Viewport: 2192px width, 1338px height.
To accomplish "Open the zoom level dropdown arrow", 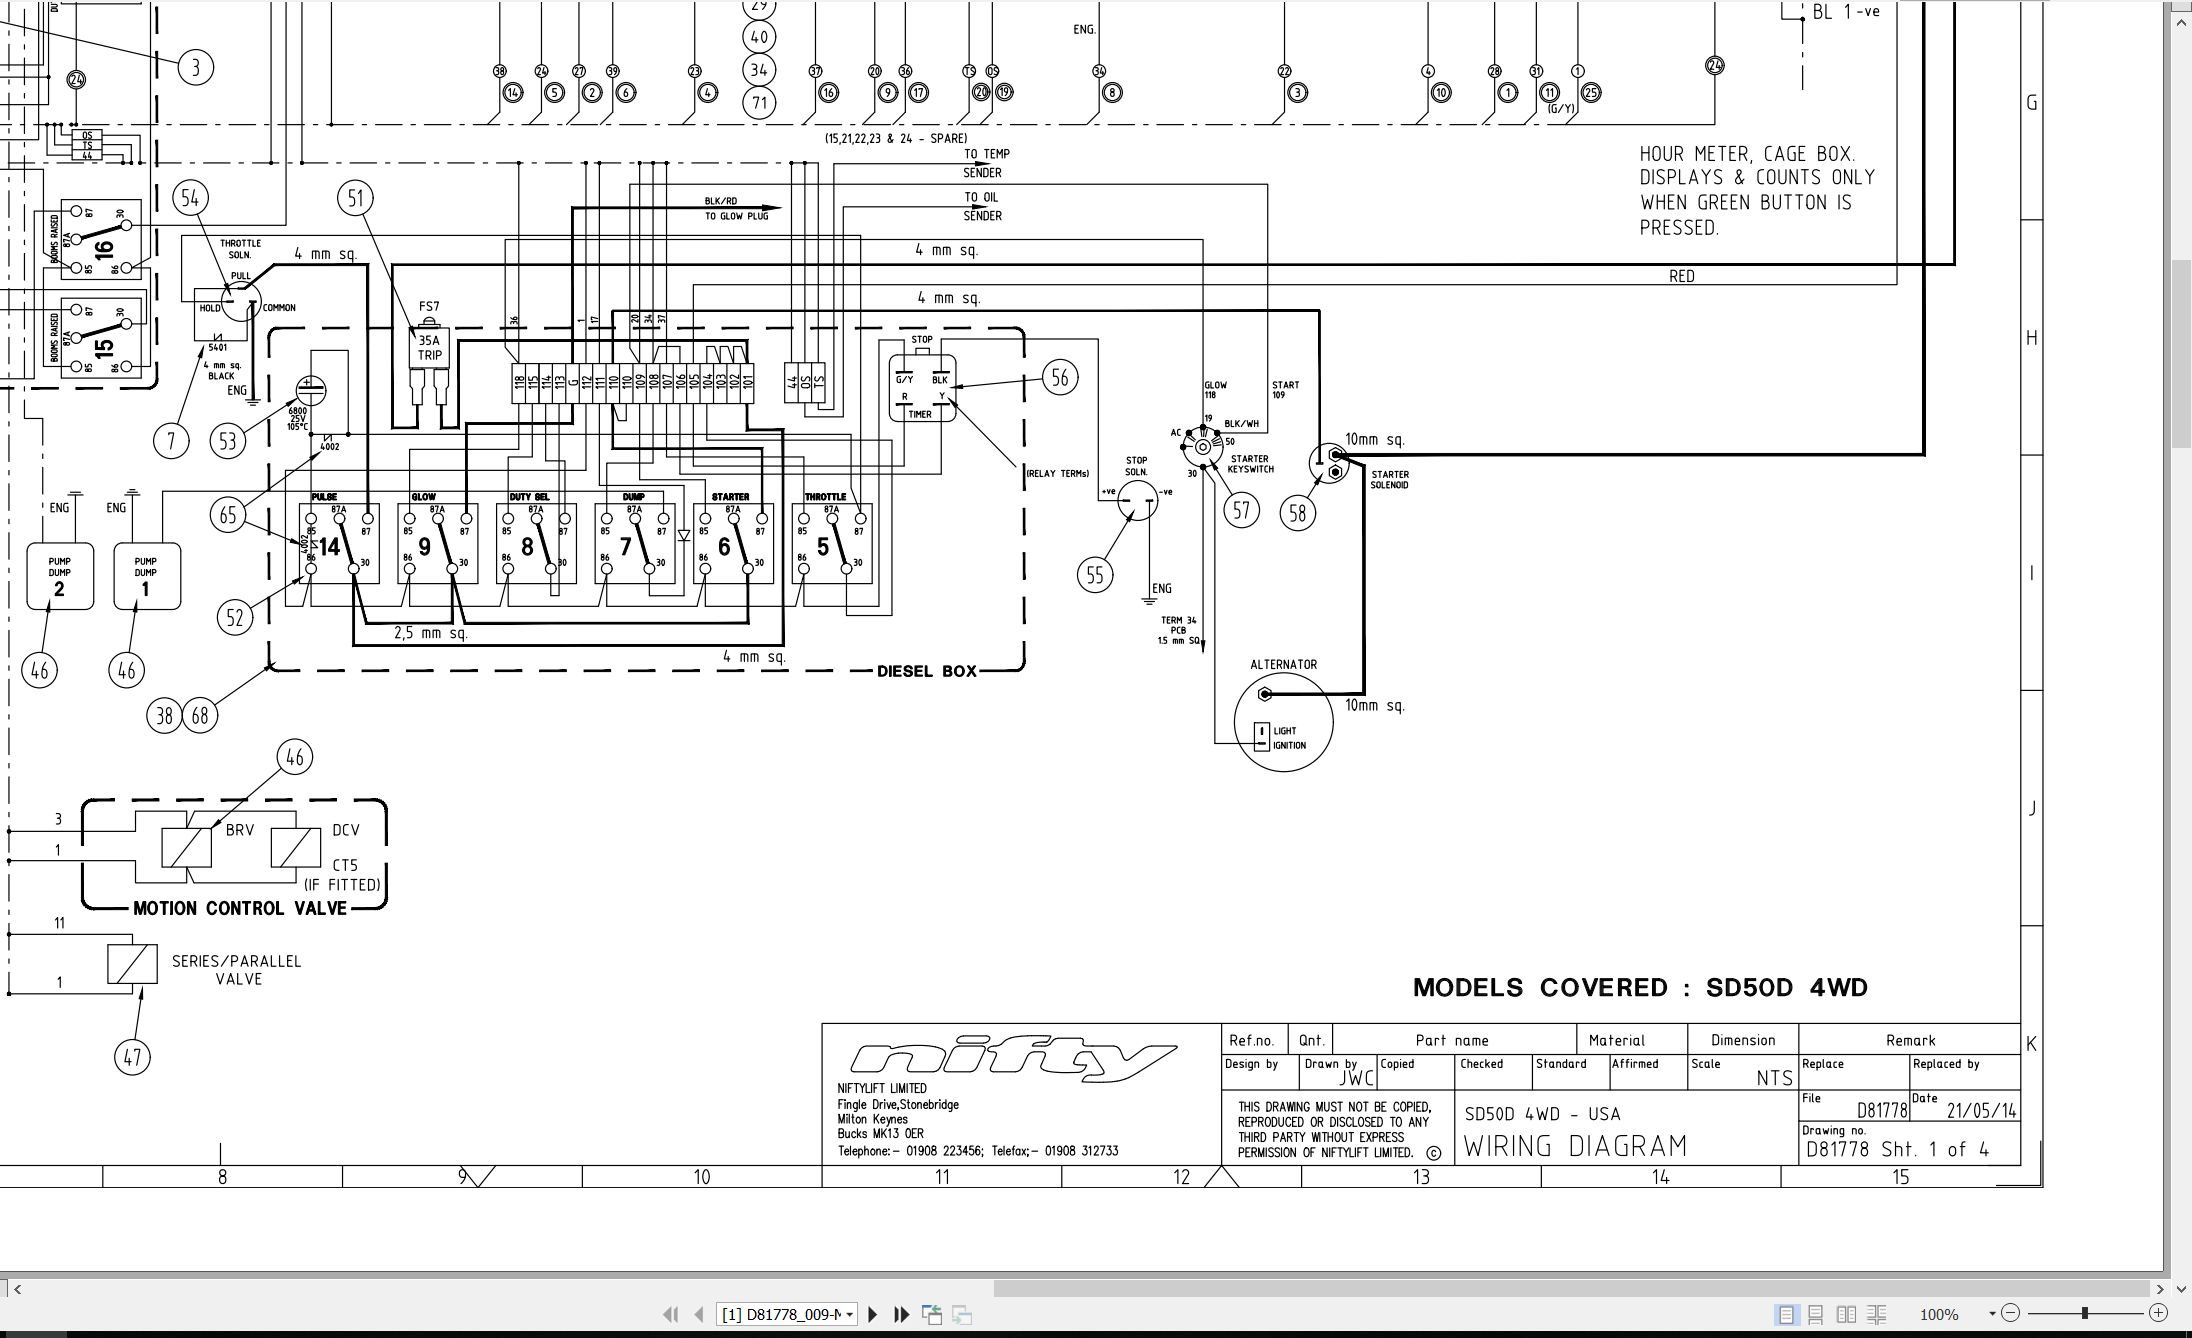I will 1992,1314.
